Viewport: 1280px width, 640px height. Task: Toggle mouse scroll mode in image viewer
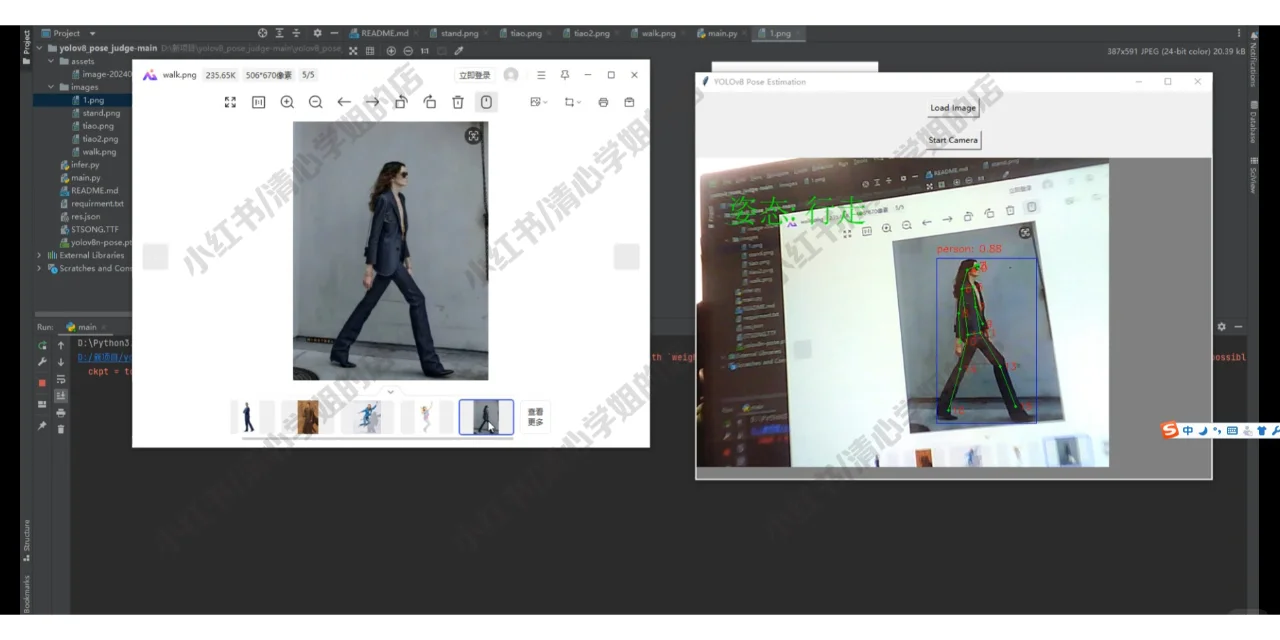coord(487,102)
